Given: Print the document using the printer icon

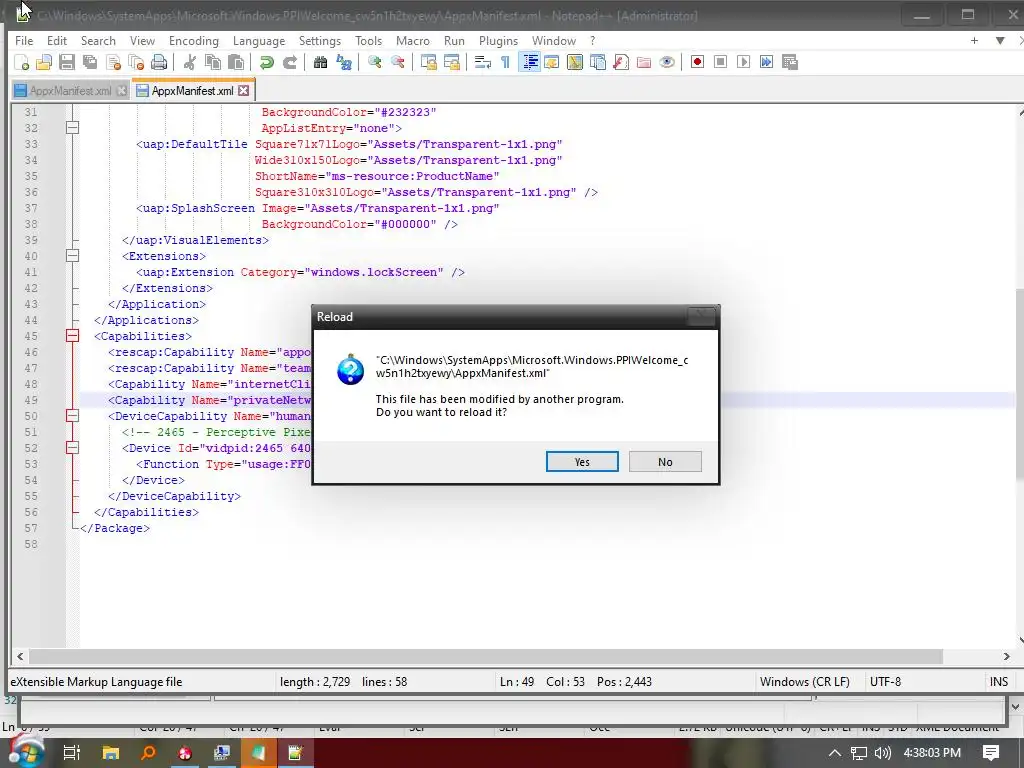Looking at the screenshot, I should 159,62.
